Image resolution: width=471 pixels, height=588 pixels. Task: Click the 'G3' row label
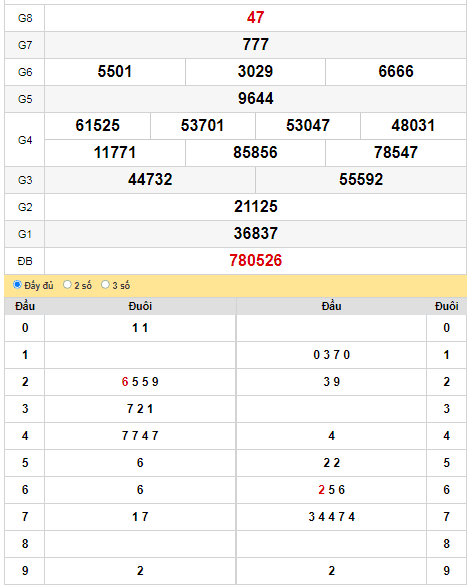tap(25, 180)
